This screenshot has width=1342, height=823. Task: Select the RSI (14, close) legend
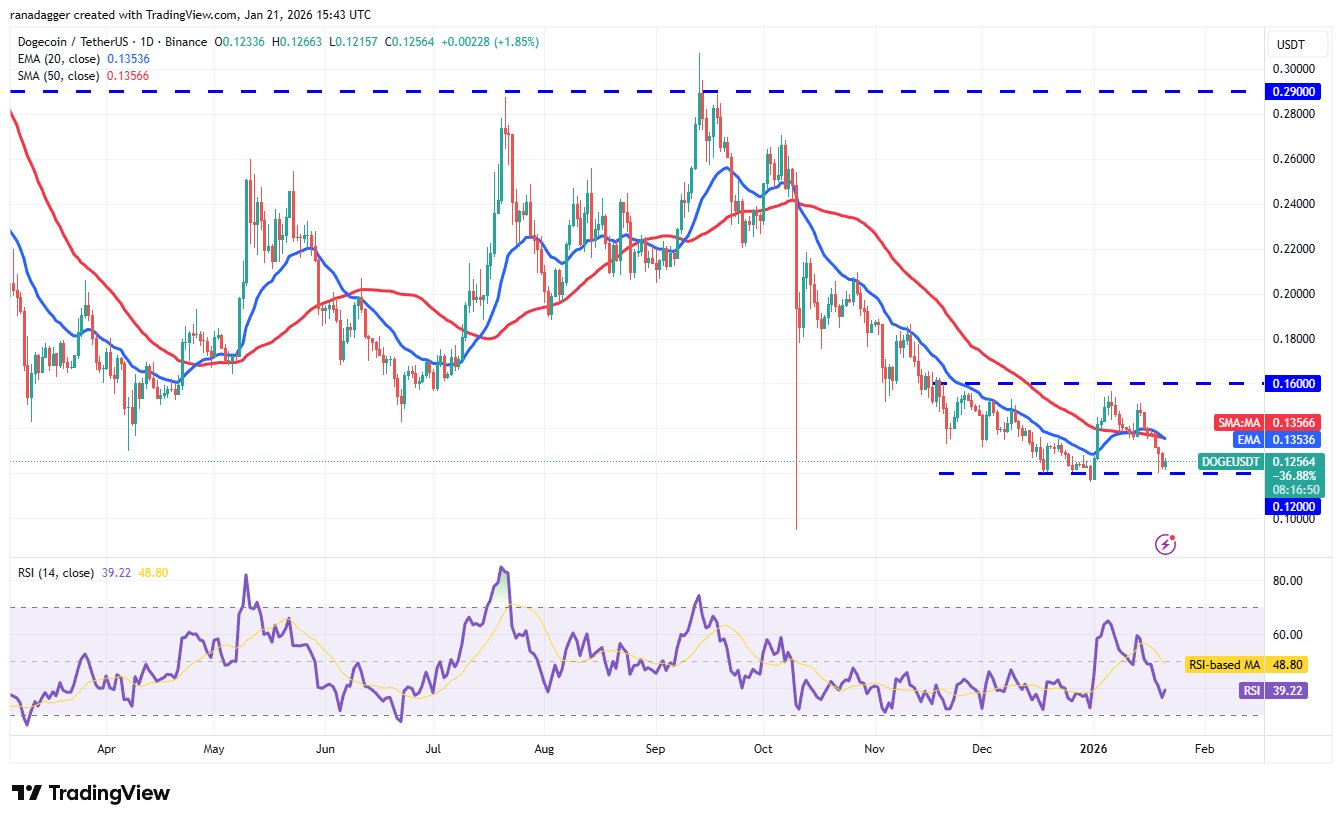click(x=54, y=573)
